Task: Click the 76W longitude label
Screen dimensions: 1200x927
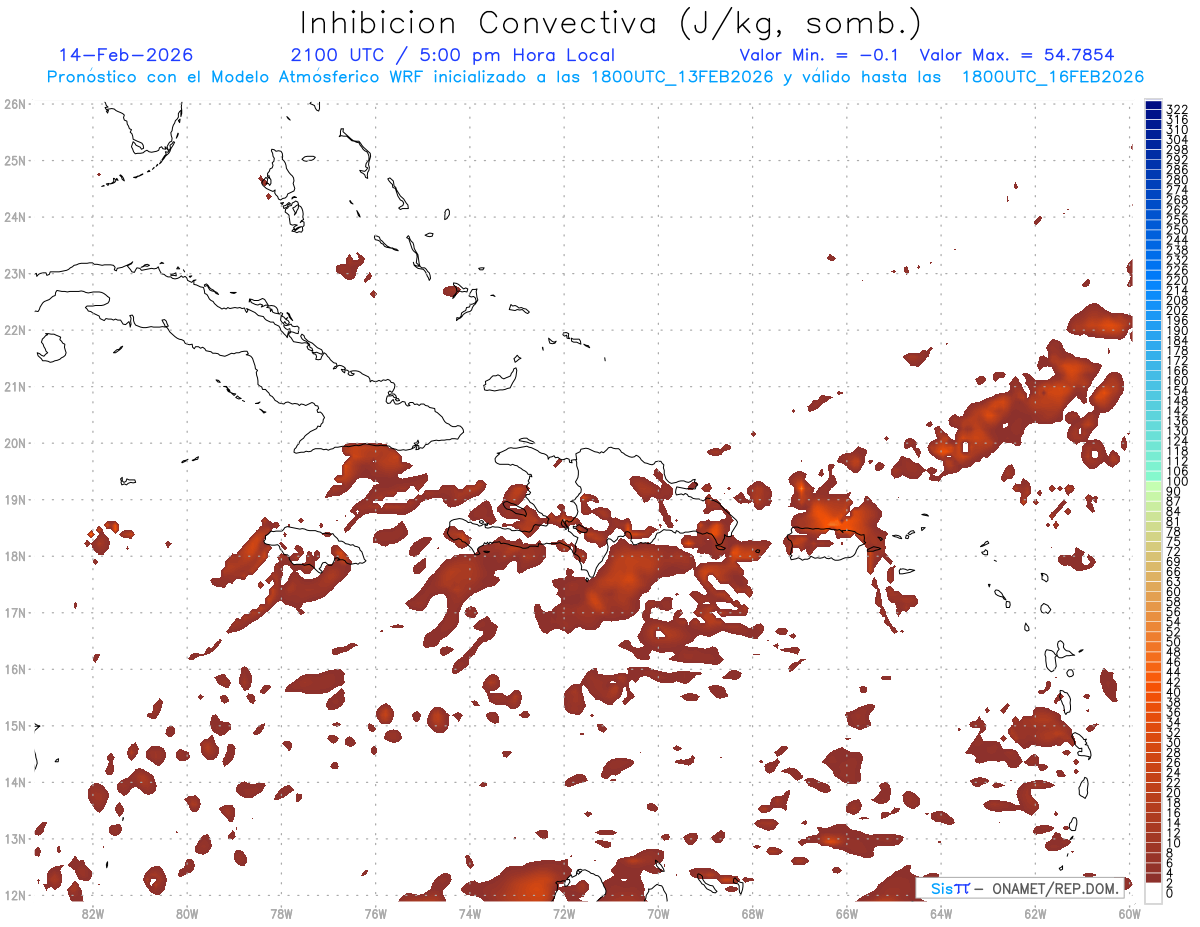Action: point(376,913)
